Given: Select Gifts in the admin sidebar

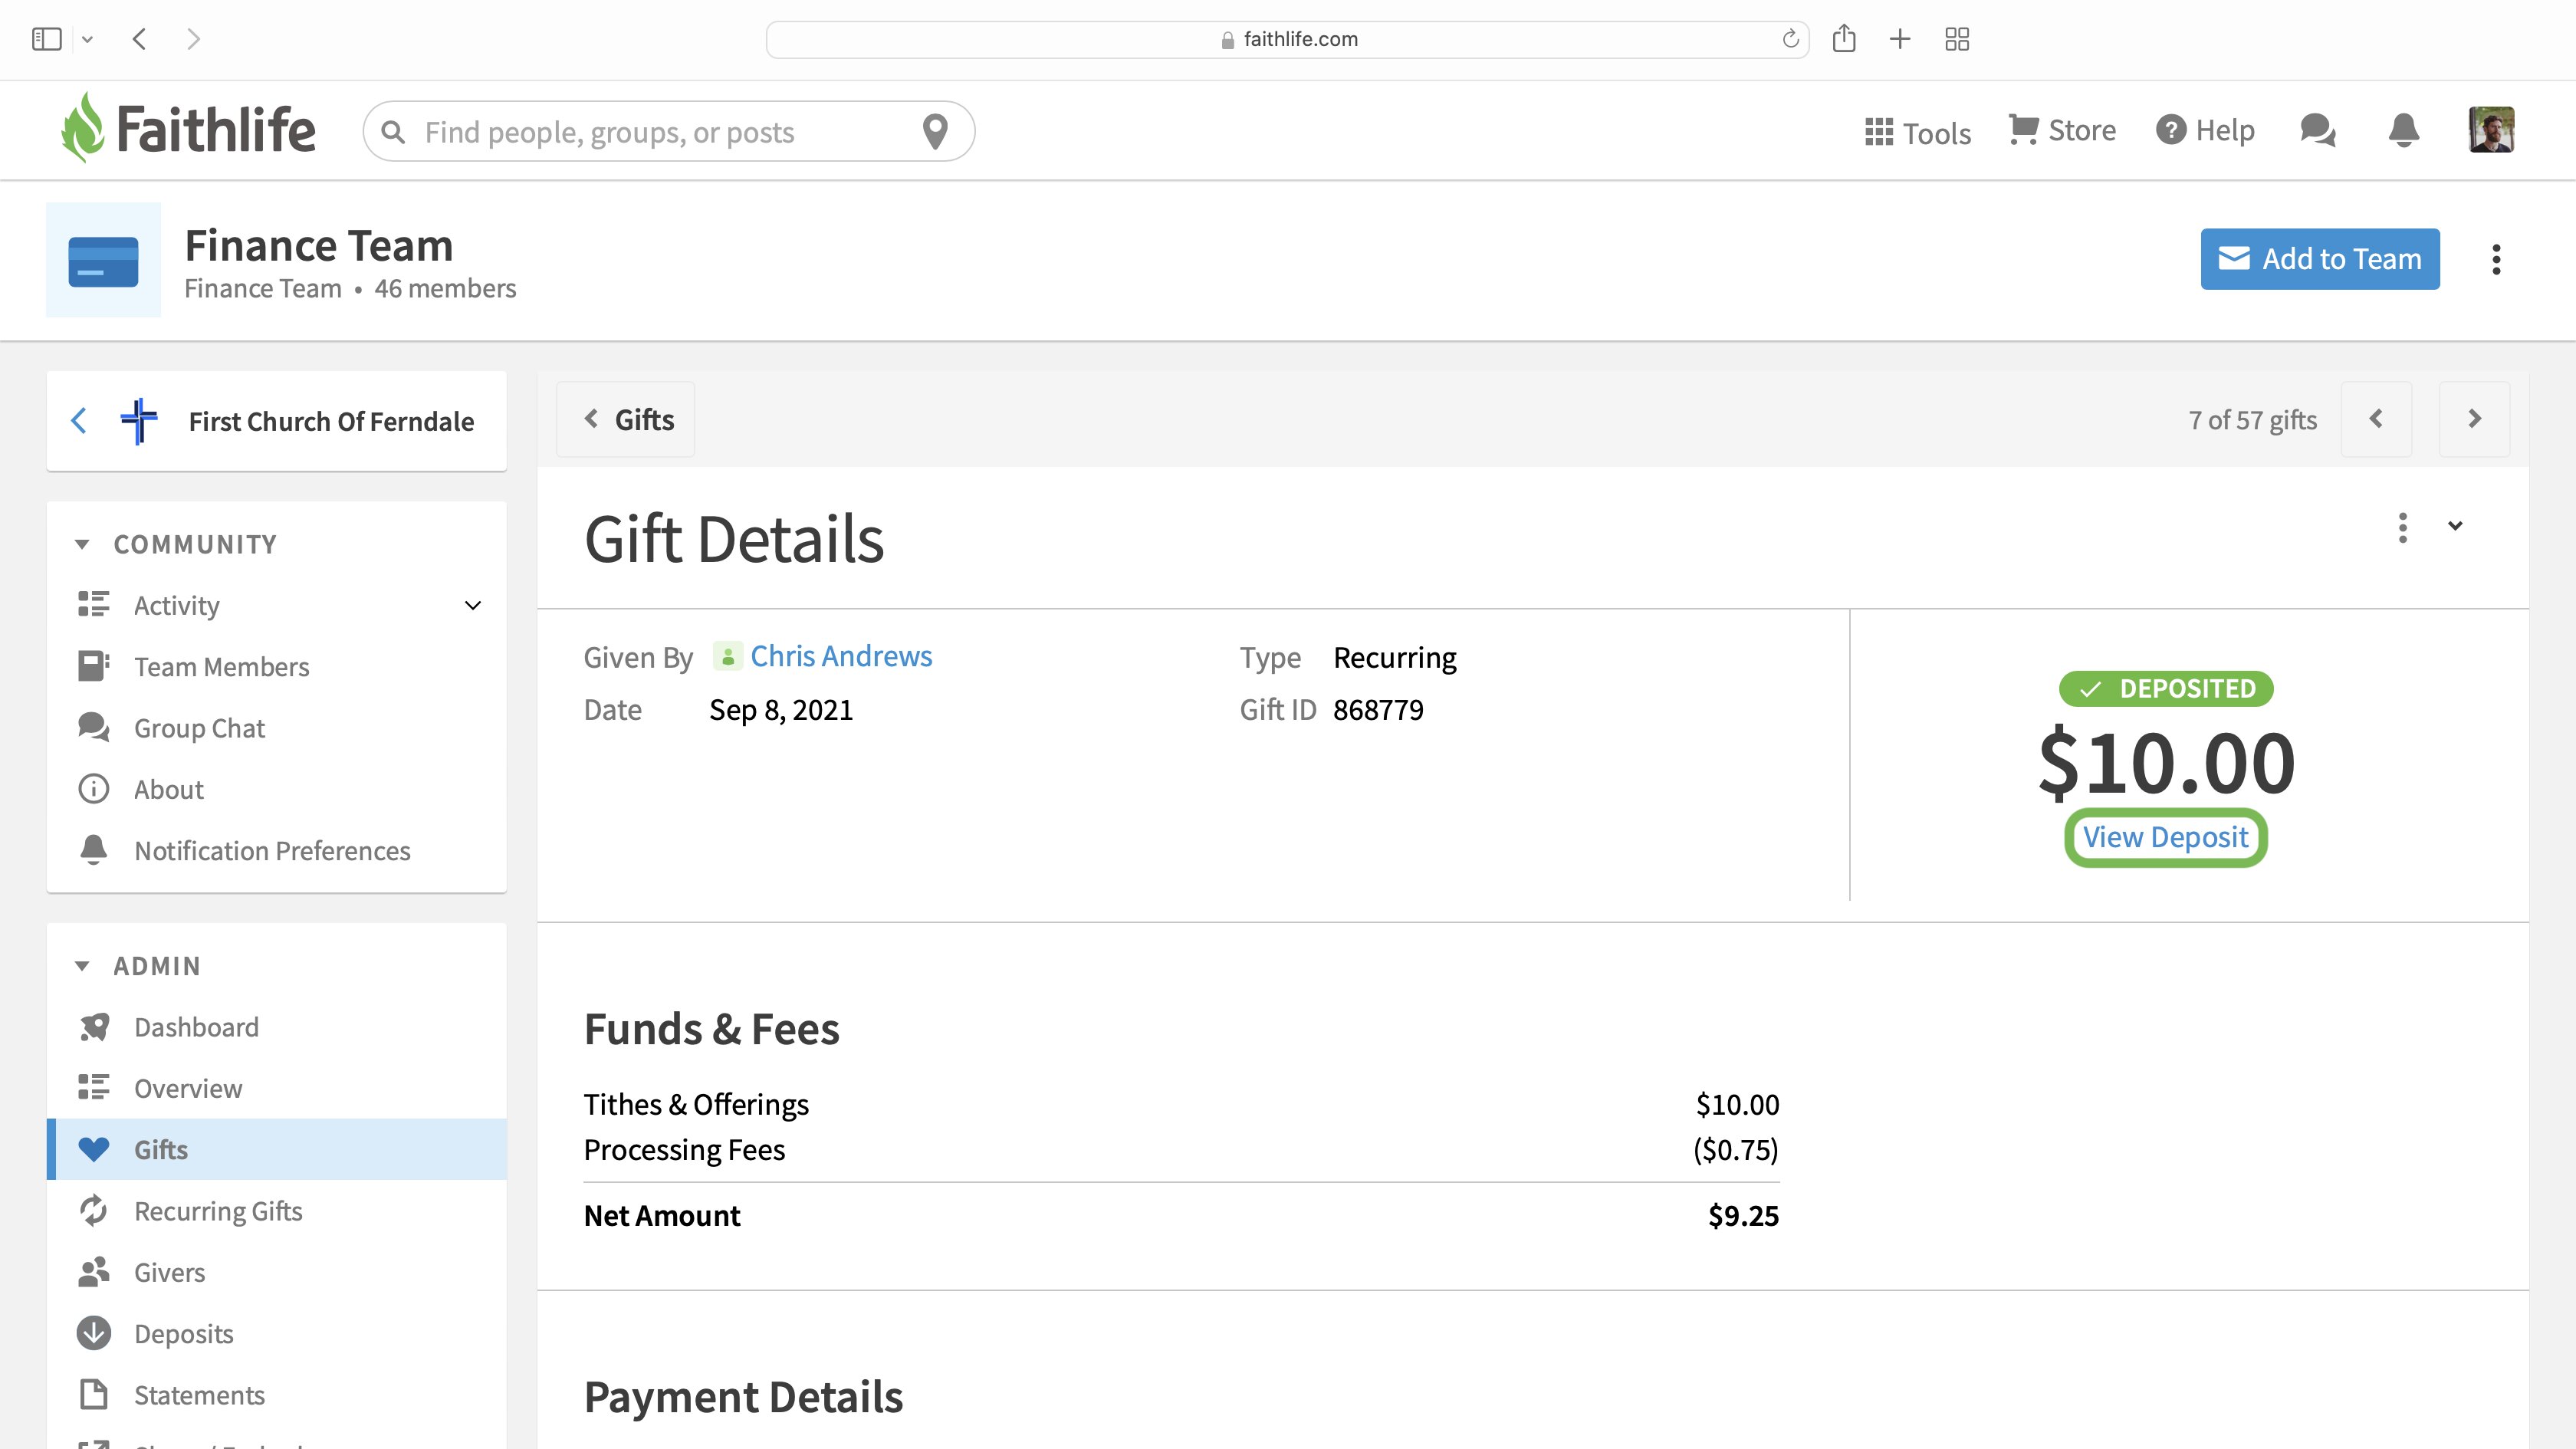Looking at the screenshot, I should pos(277,1149).
